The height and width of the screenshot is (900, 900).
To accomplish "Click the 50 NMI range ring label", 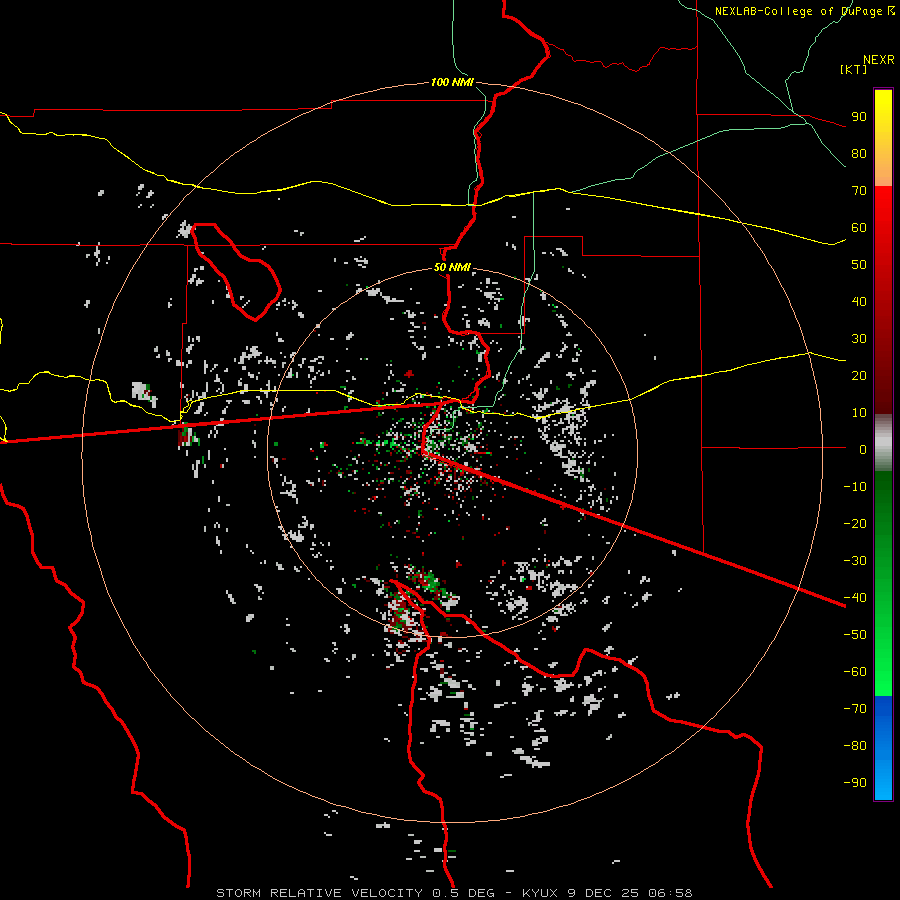I will click(x=452, y=267).
